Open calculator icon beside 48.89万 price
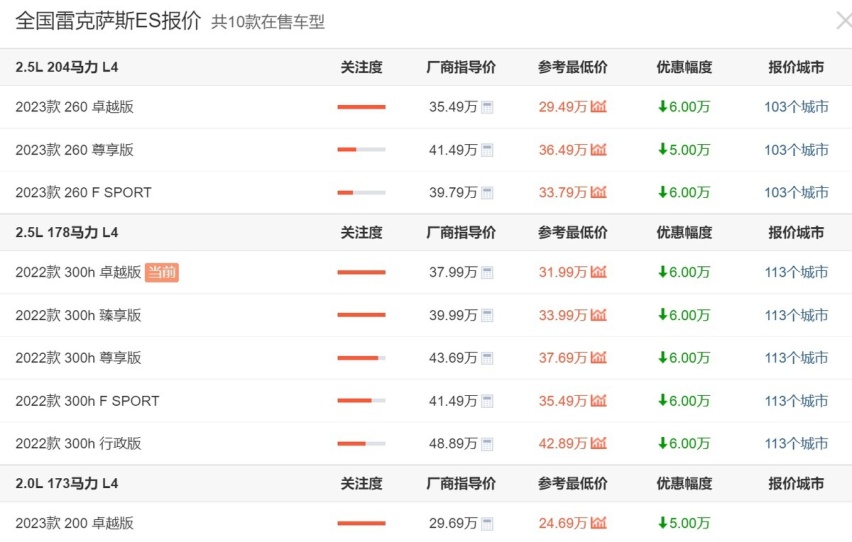Screen dimensions: 852x542 click(487, 444)
